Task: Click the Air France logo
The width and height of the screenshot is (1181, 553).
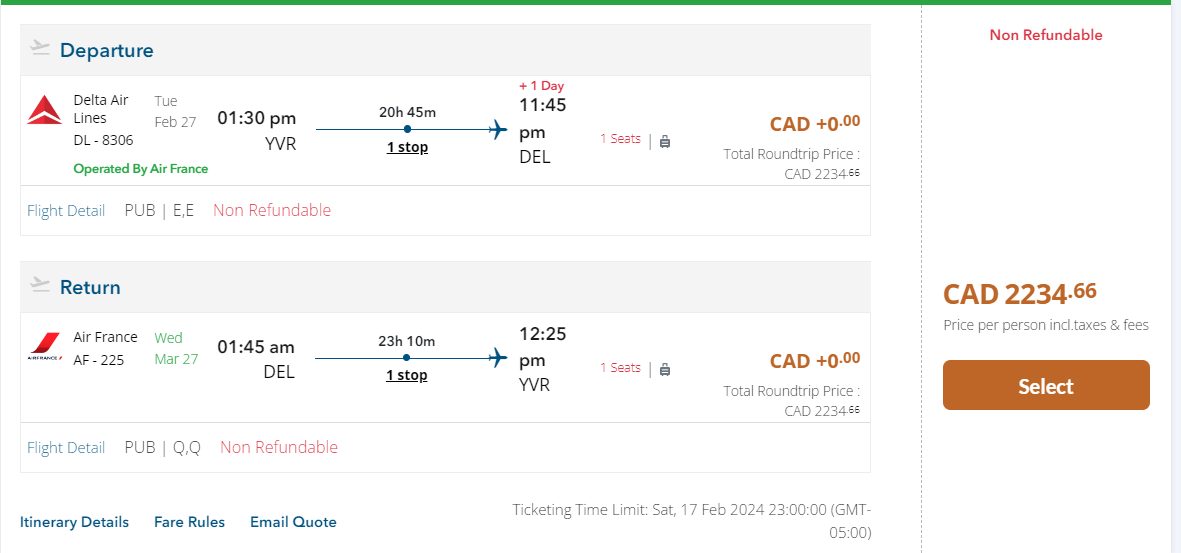Action: pyautogui.click(x=44, y=346)
